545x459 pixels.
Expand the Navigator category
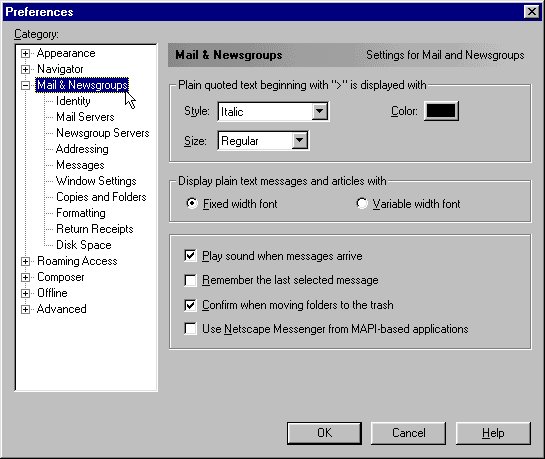click(x=25, y=69)
